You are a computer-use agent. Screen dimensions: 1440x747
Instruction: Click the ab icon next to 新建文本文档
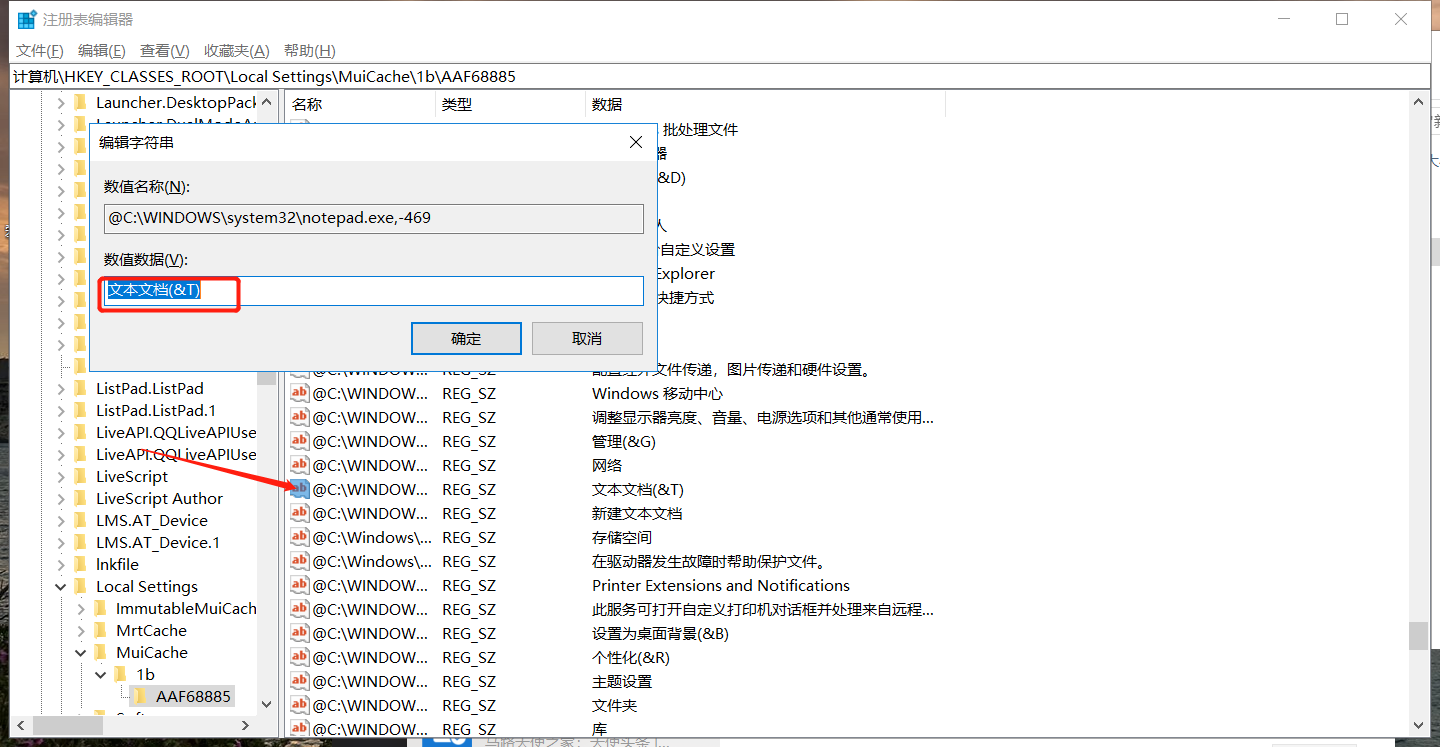pos(299,512)
